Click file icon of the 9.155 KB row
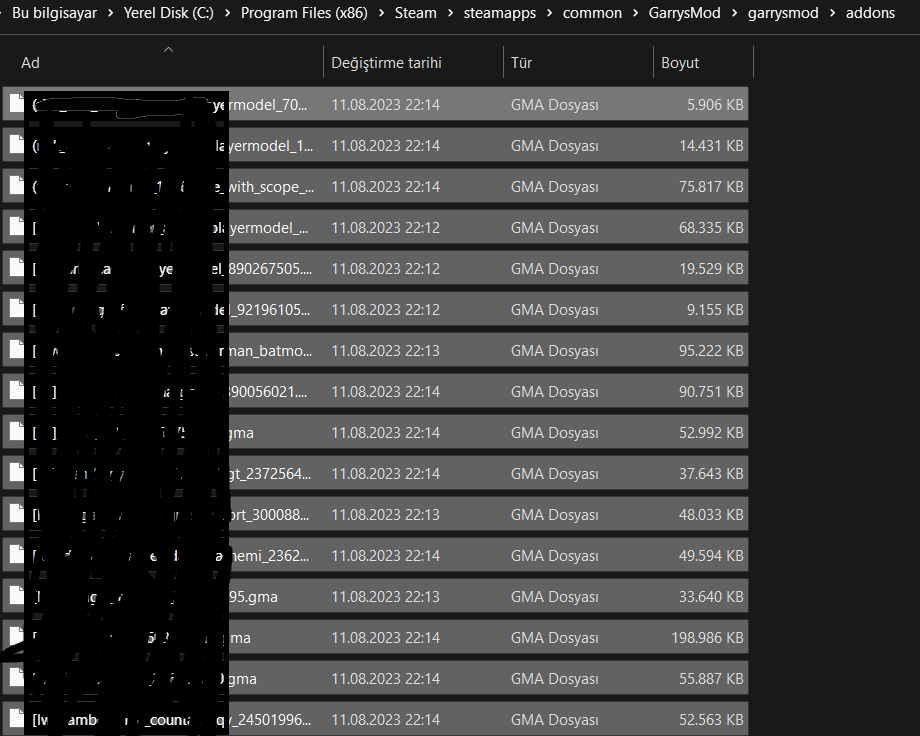920x736 pixels. pos(16,309)
